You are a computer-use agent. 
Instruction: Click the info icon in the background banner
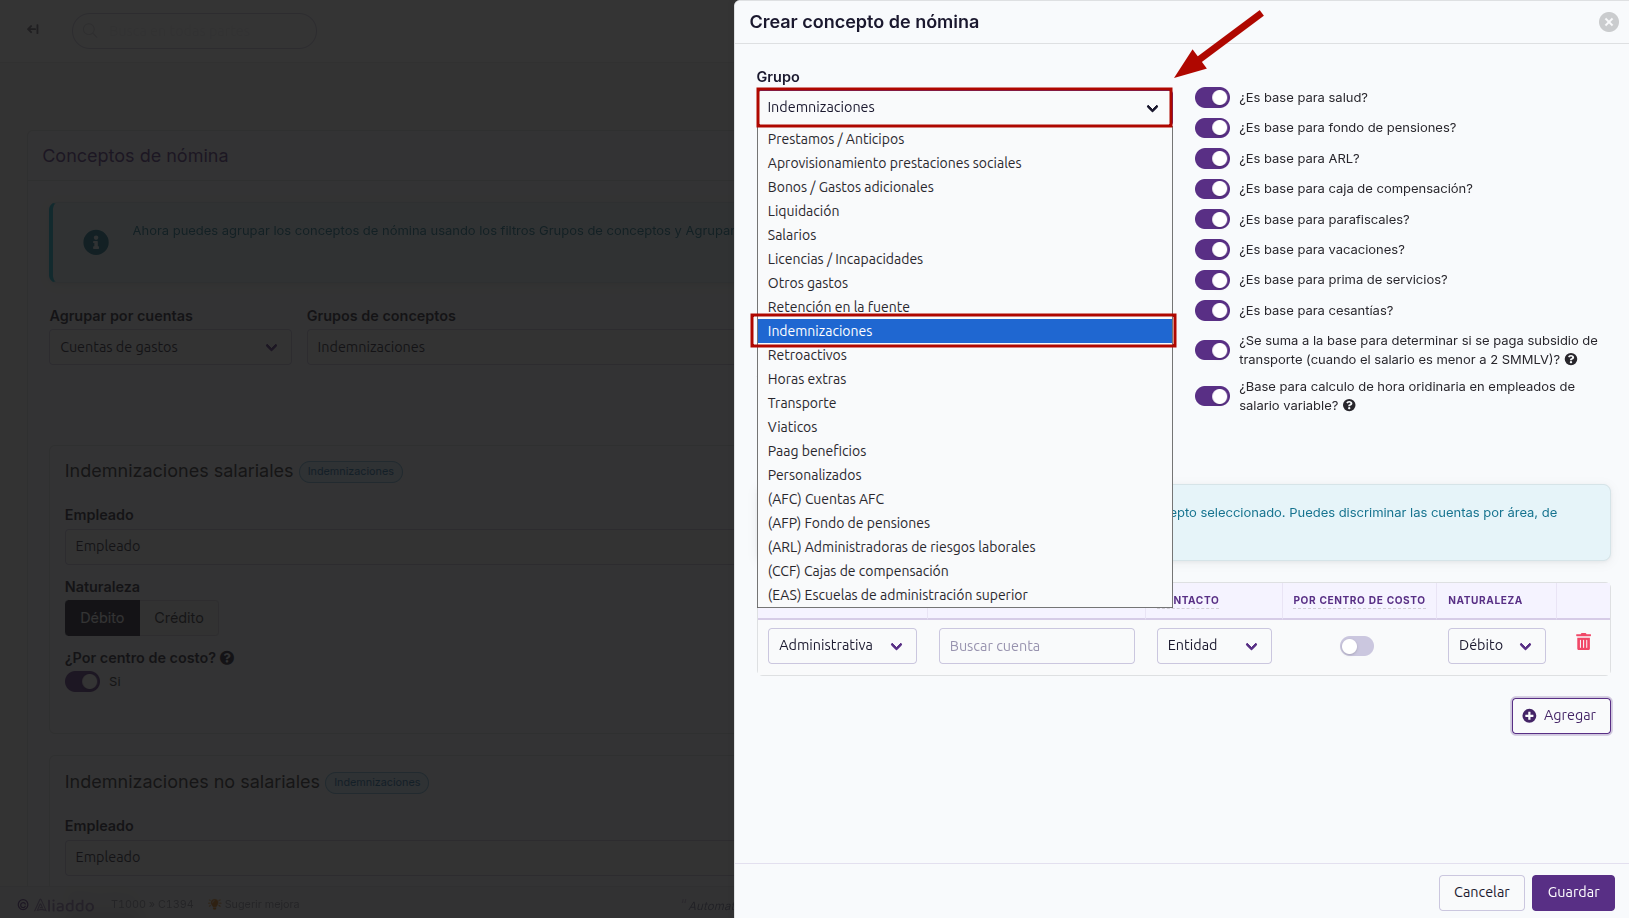click(96, 242)
